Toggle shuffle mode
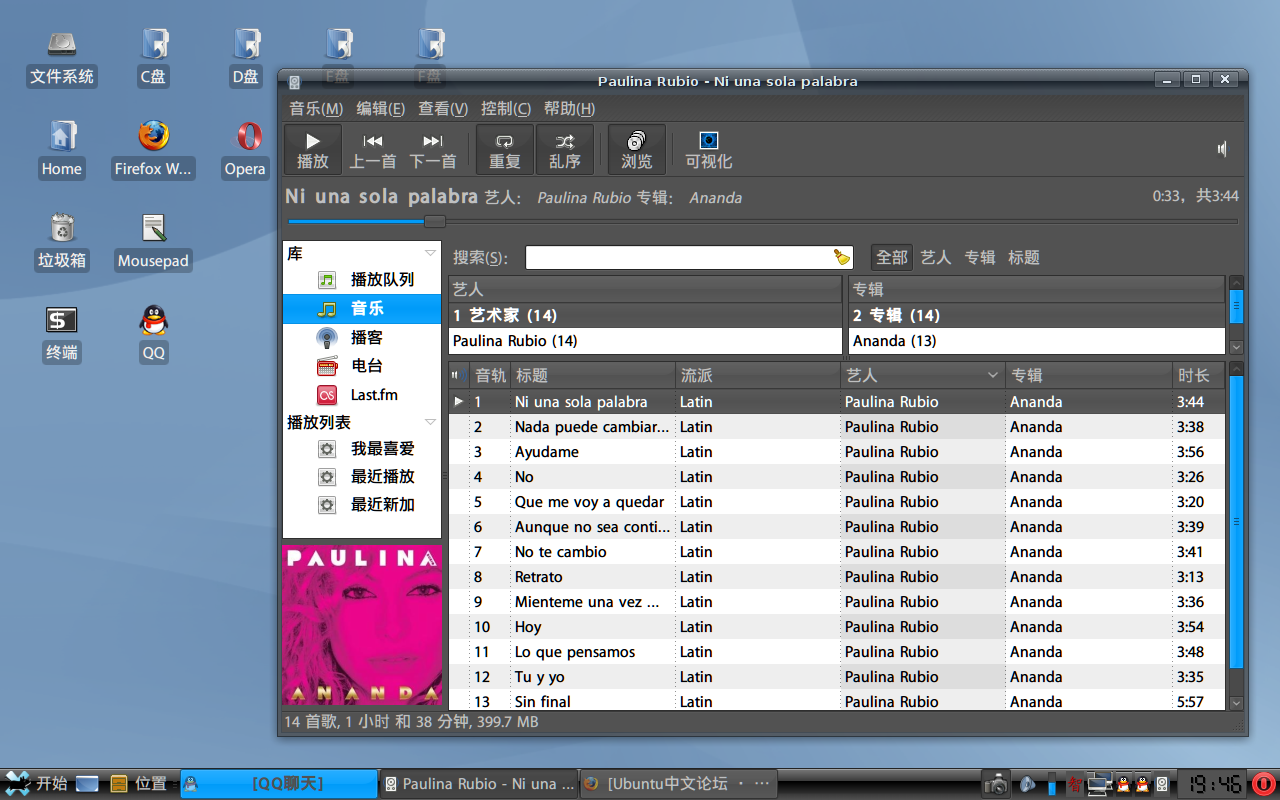 pyautogui.click(x=565, y=150)
